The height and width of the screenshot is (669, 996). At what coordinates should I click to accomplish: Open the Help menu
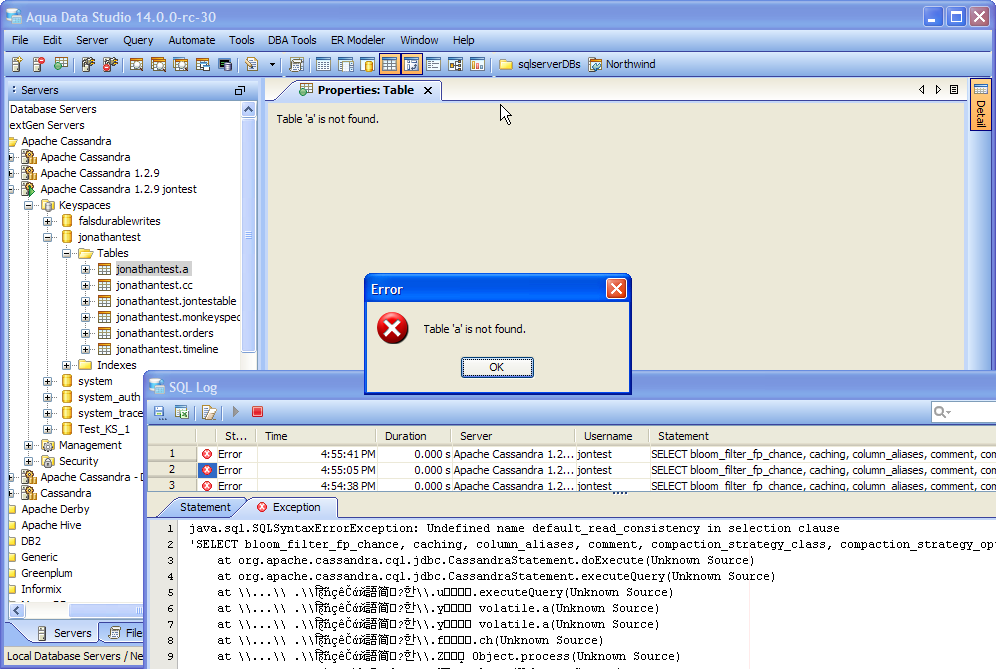click(x=464, y=40)
